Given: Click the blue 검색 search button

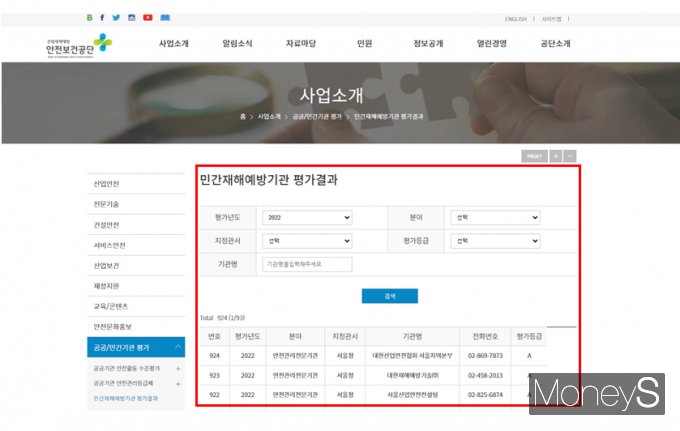Looking at the screenshot, I should point(390,296).
